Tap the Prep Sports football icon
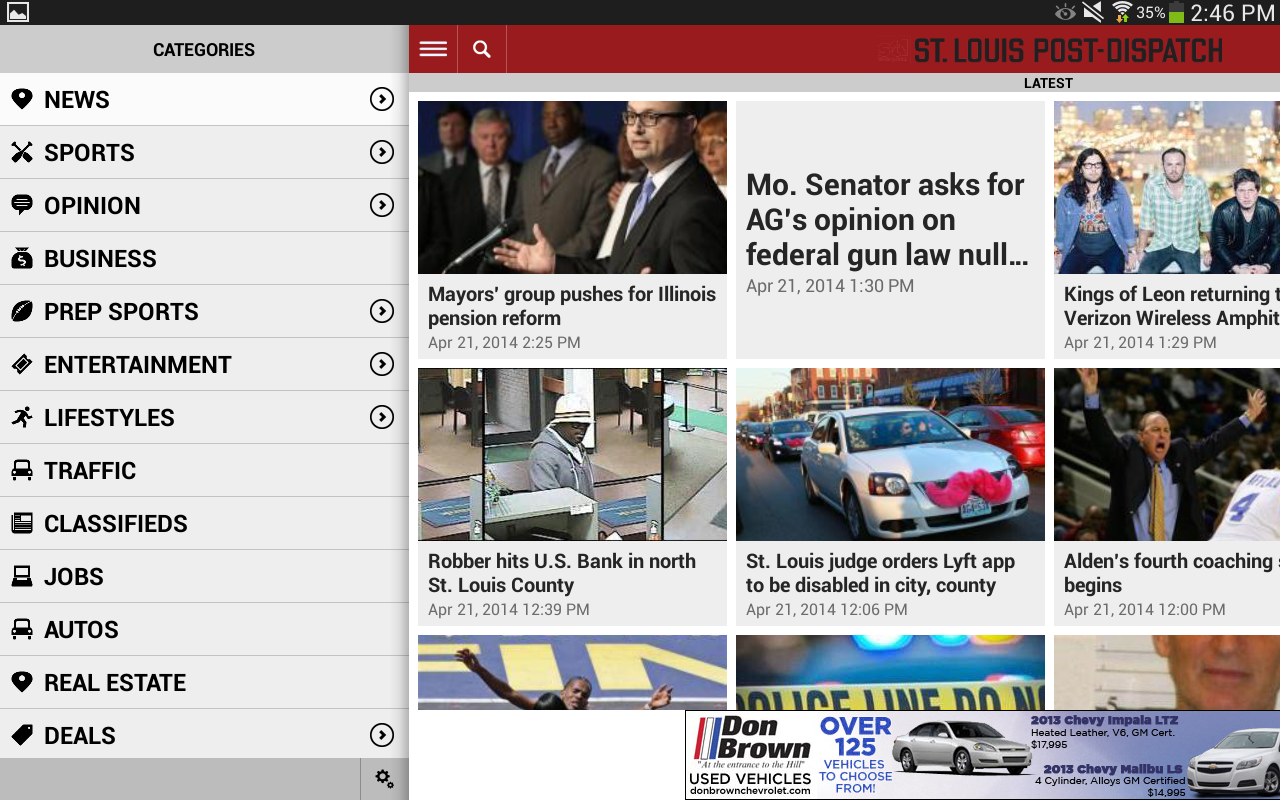 pyautogui.click(x=22, y=311)
